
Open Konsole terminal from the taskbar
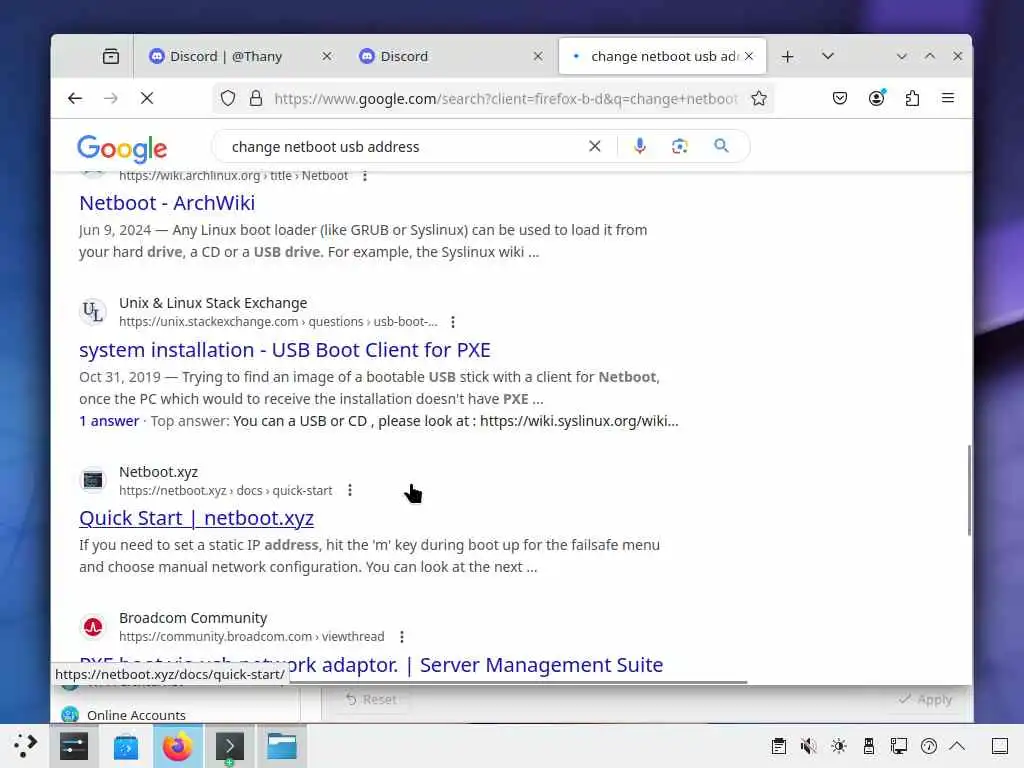tap(230, 746)
